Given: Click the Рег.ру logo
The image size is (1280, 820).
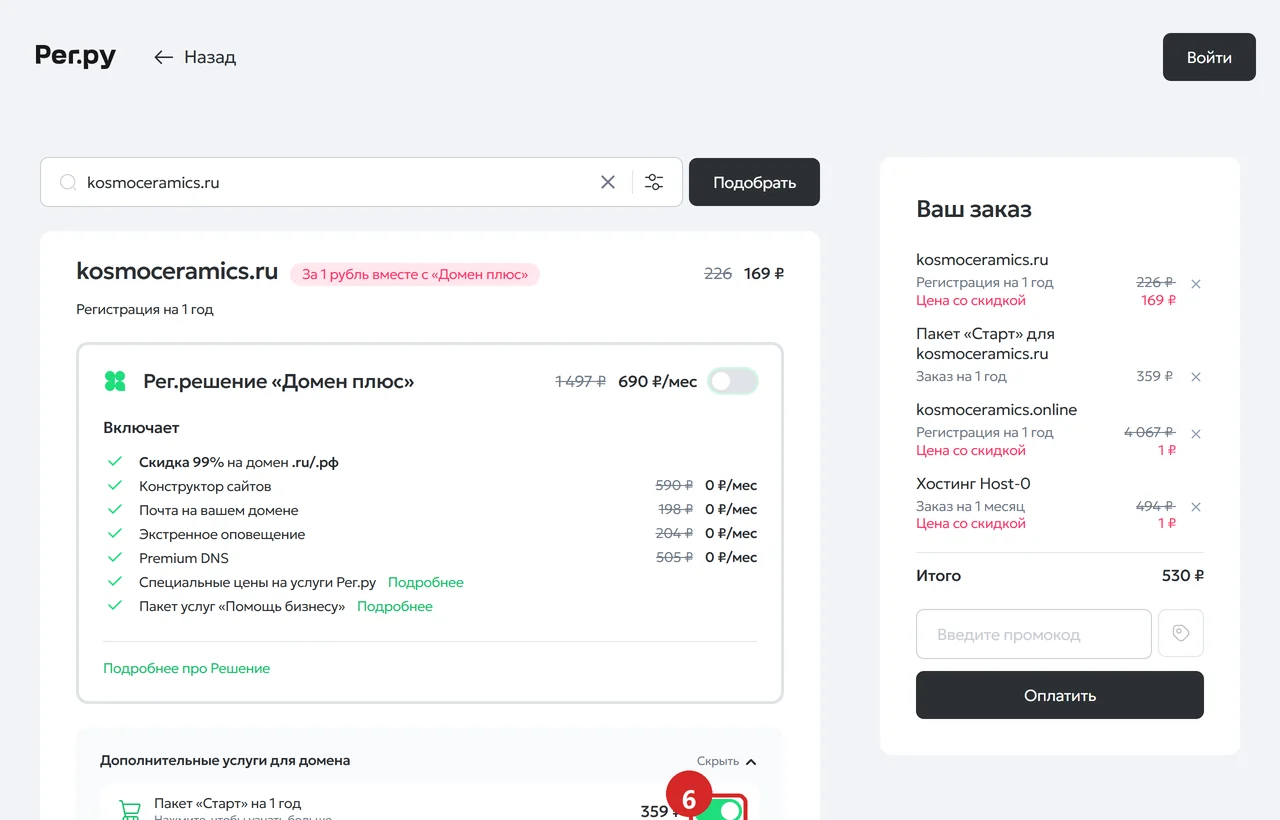Looking at the screenshot, I should point(75,56).
